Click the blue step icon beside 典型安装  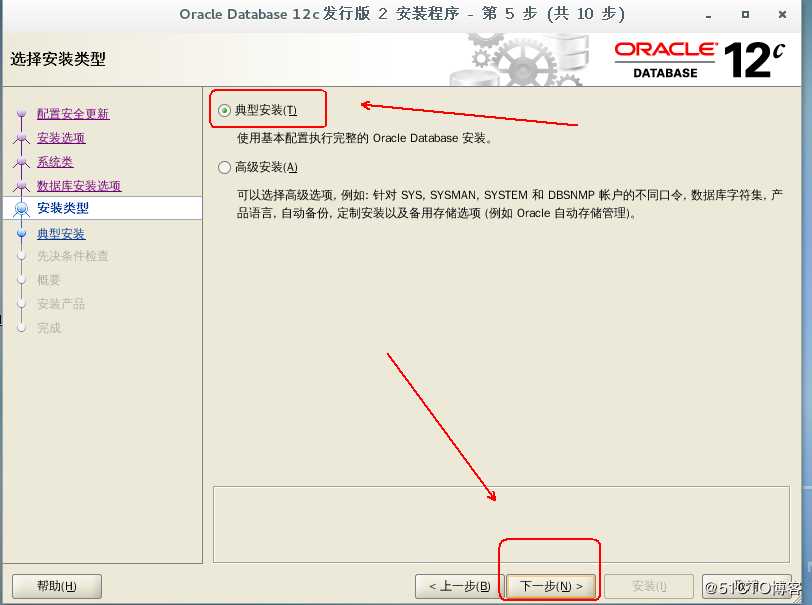21,233
